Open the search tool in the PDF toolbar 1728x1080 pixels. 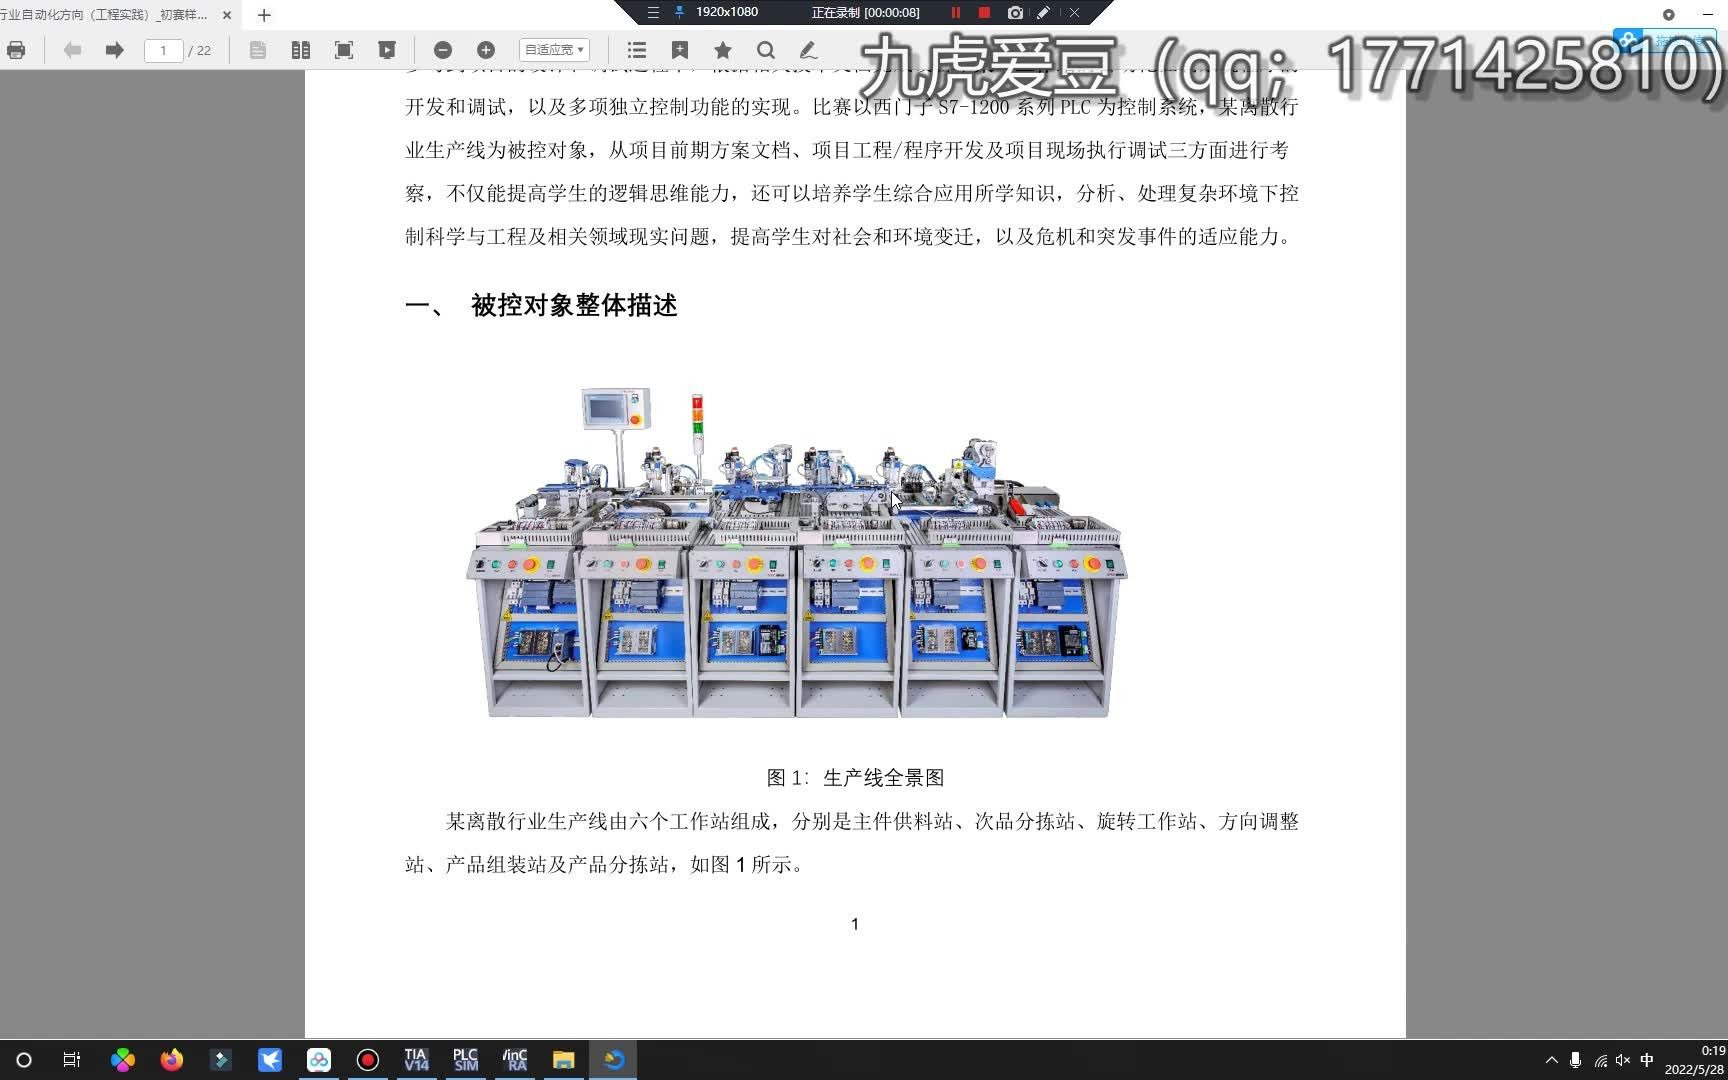tap(766, 50)
